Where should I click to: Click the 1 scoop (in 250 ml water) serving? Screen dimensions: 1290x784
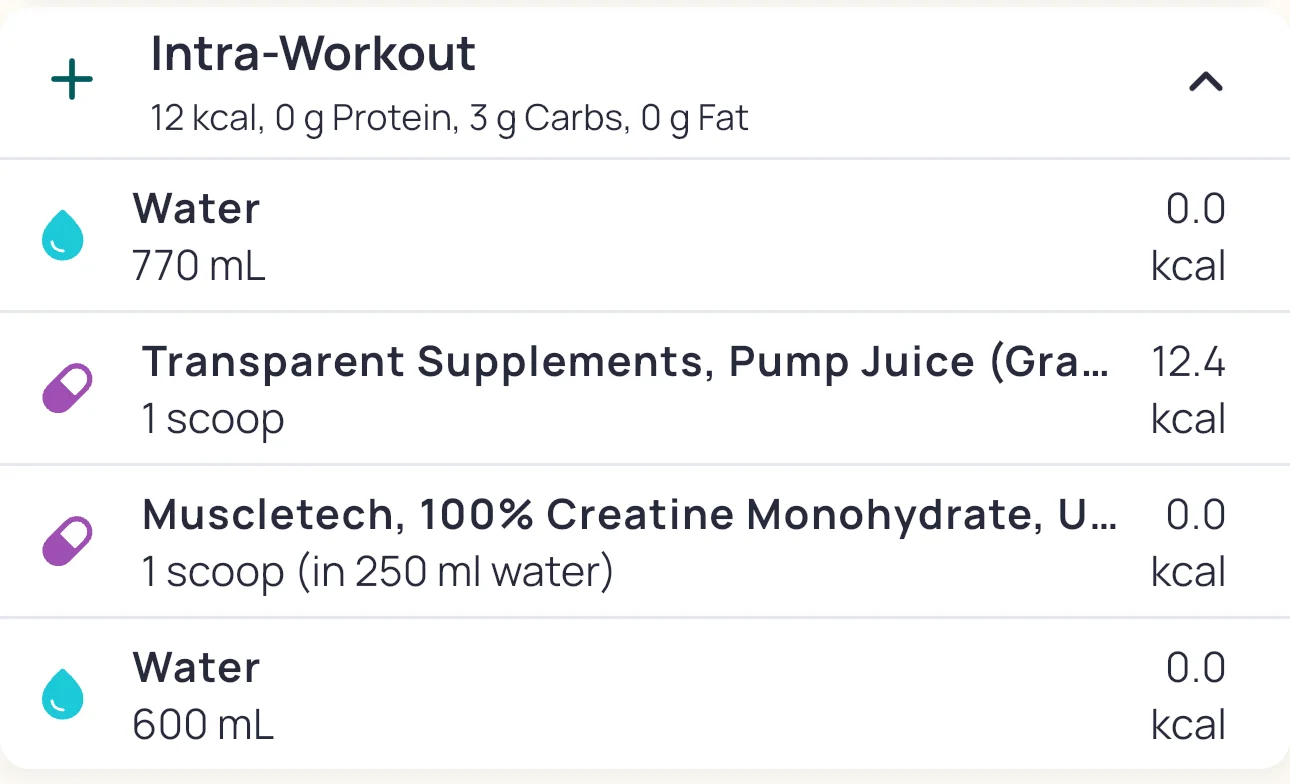[377, 572]
